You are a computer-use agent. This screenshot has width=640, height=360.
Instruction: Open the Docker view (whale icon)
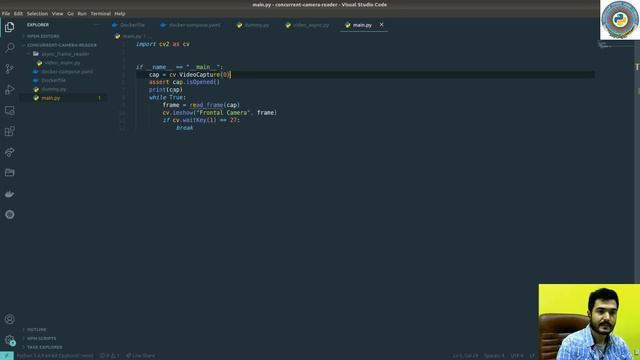coord(9,194)
